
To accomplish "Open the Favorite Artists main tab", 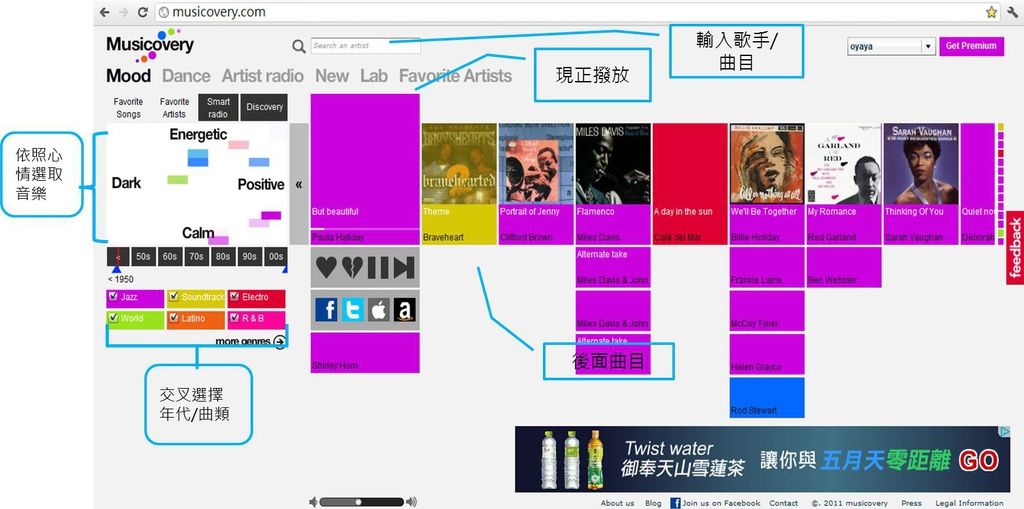I will pyautogui.click(x=455, y=76).
